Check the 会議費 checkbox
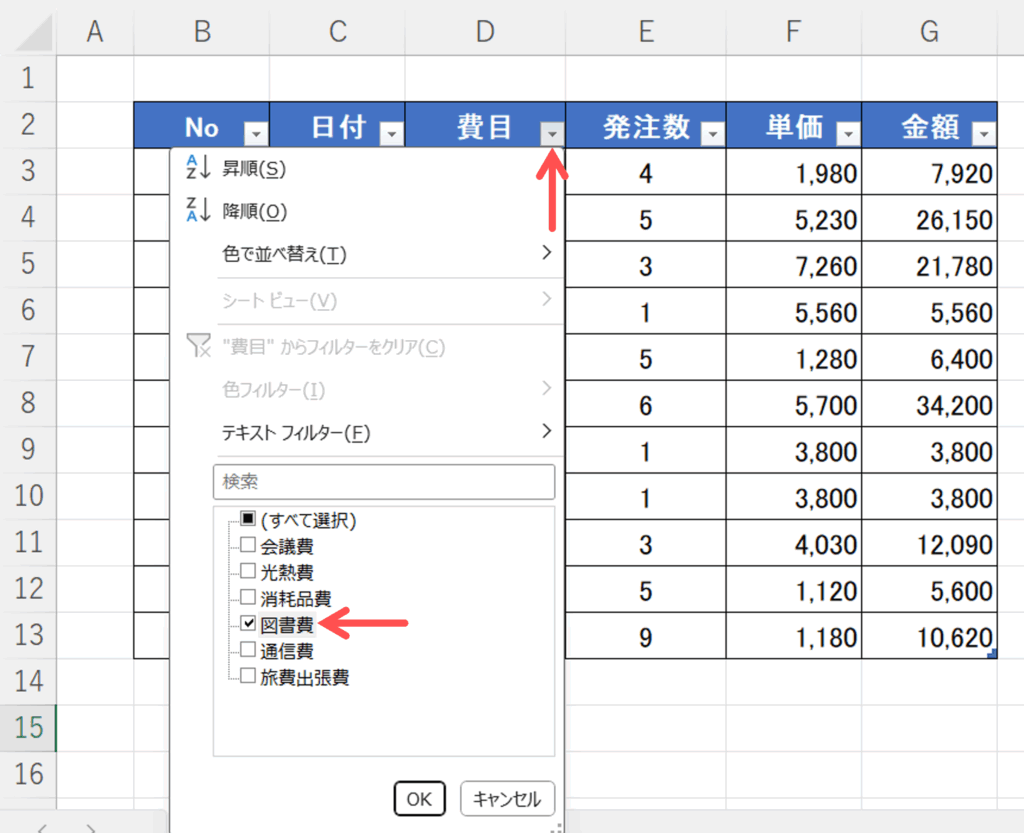This screenshot has width=1024, height=833. (x=248, y=546)
